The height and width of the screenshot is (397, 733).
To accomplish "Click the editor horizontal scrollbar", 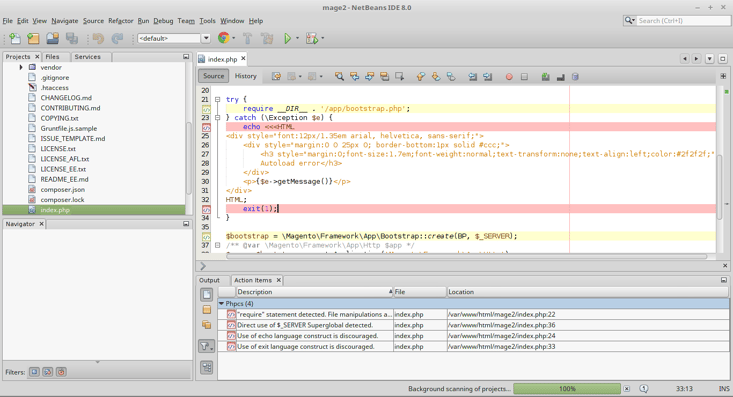I will tap(467, 256).
